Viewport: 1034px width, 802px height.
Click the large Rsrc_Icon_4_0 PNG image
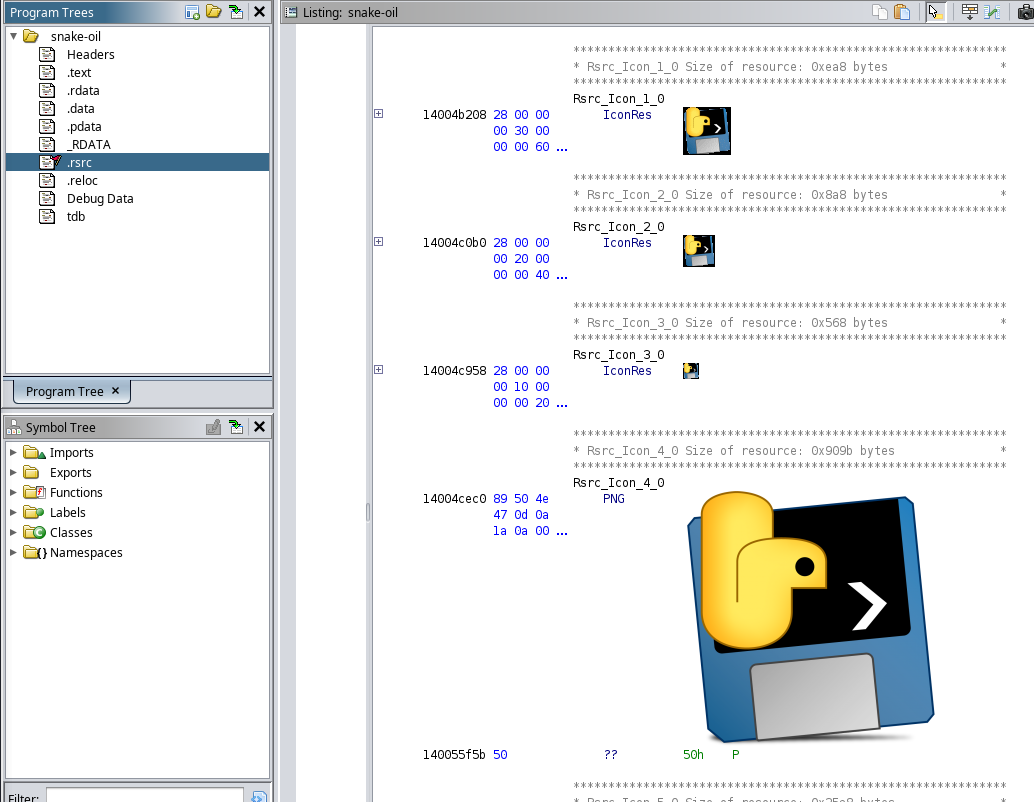point(810,617)
